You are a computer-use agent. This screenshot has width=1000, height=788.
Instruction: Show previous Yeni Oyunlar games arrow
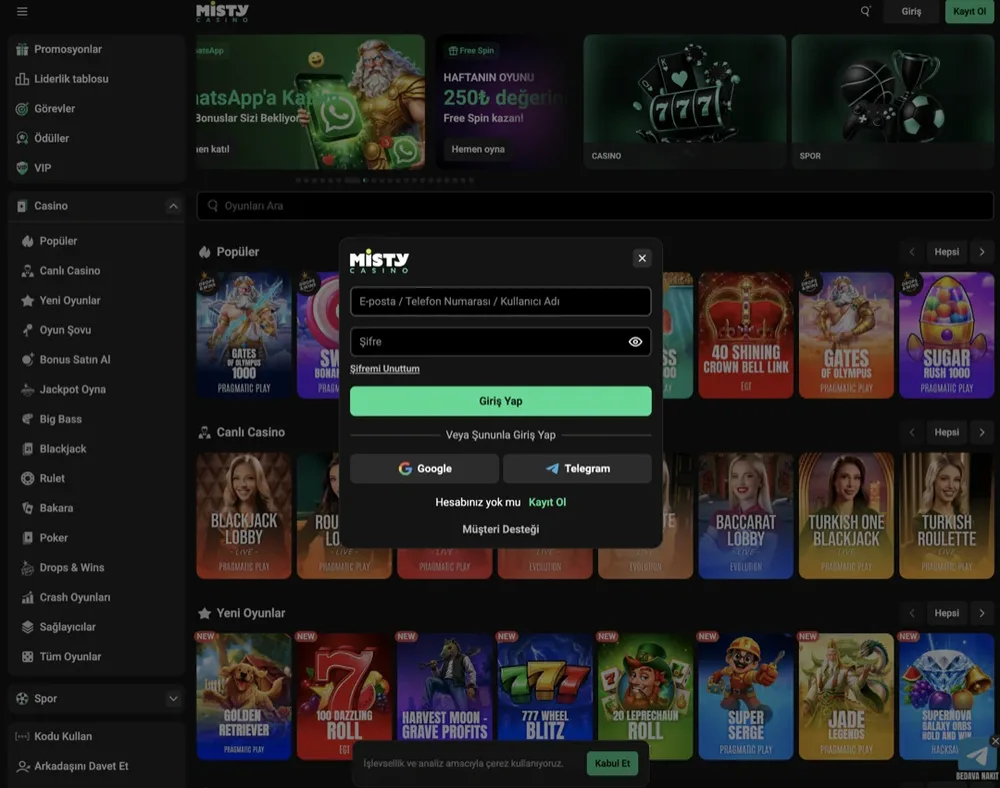point(912,613)
